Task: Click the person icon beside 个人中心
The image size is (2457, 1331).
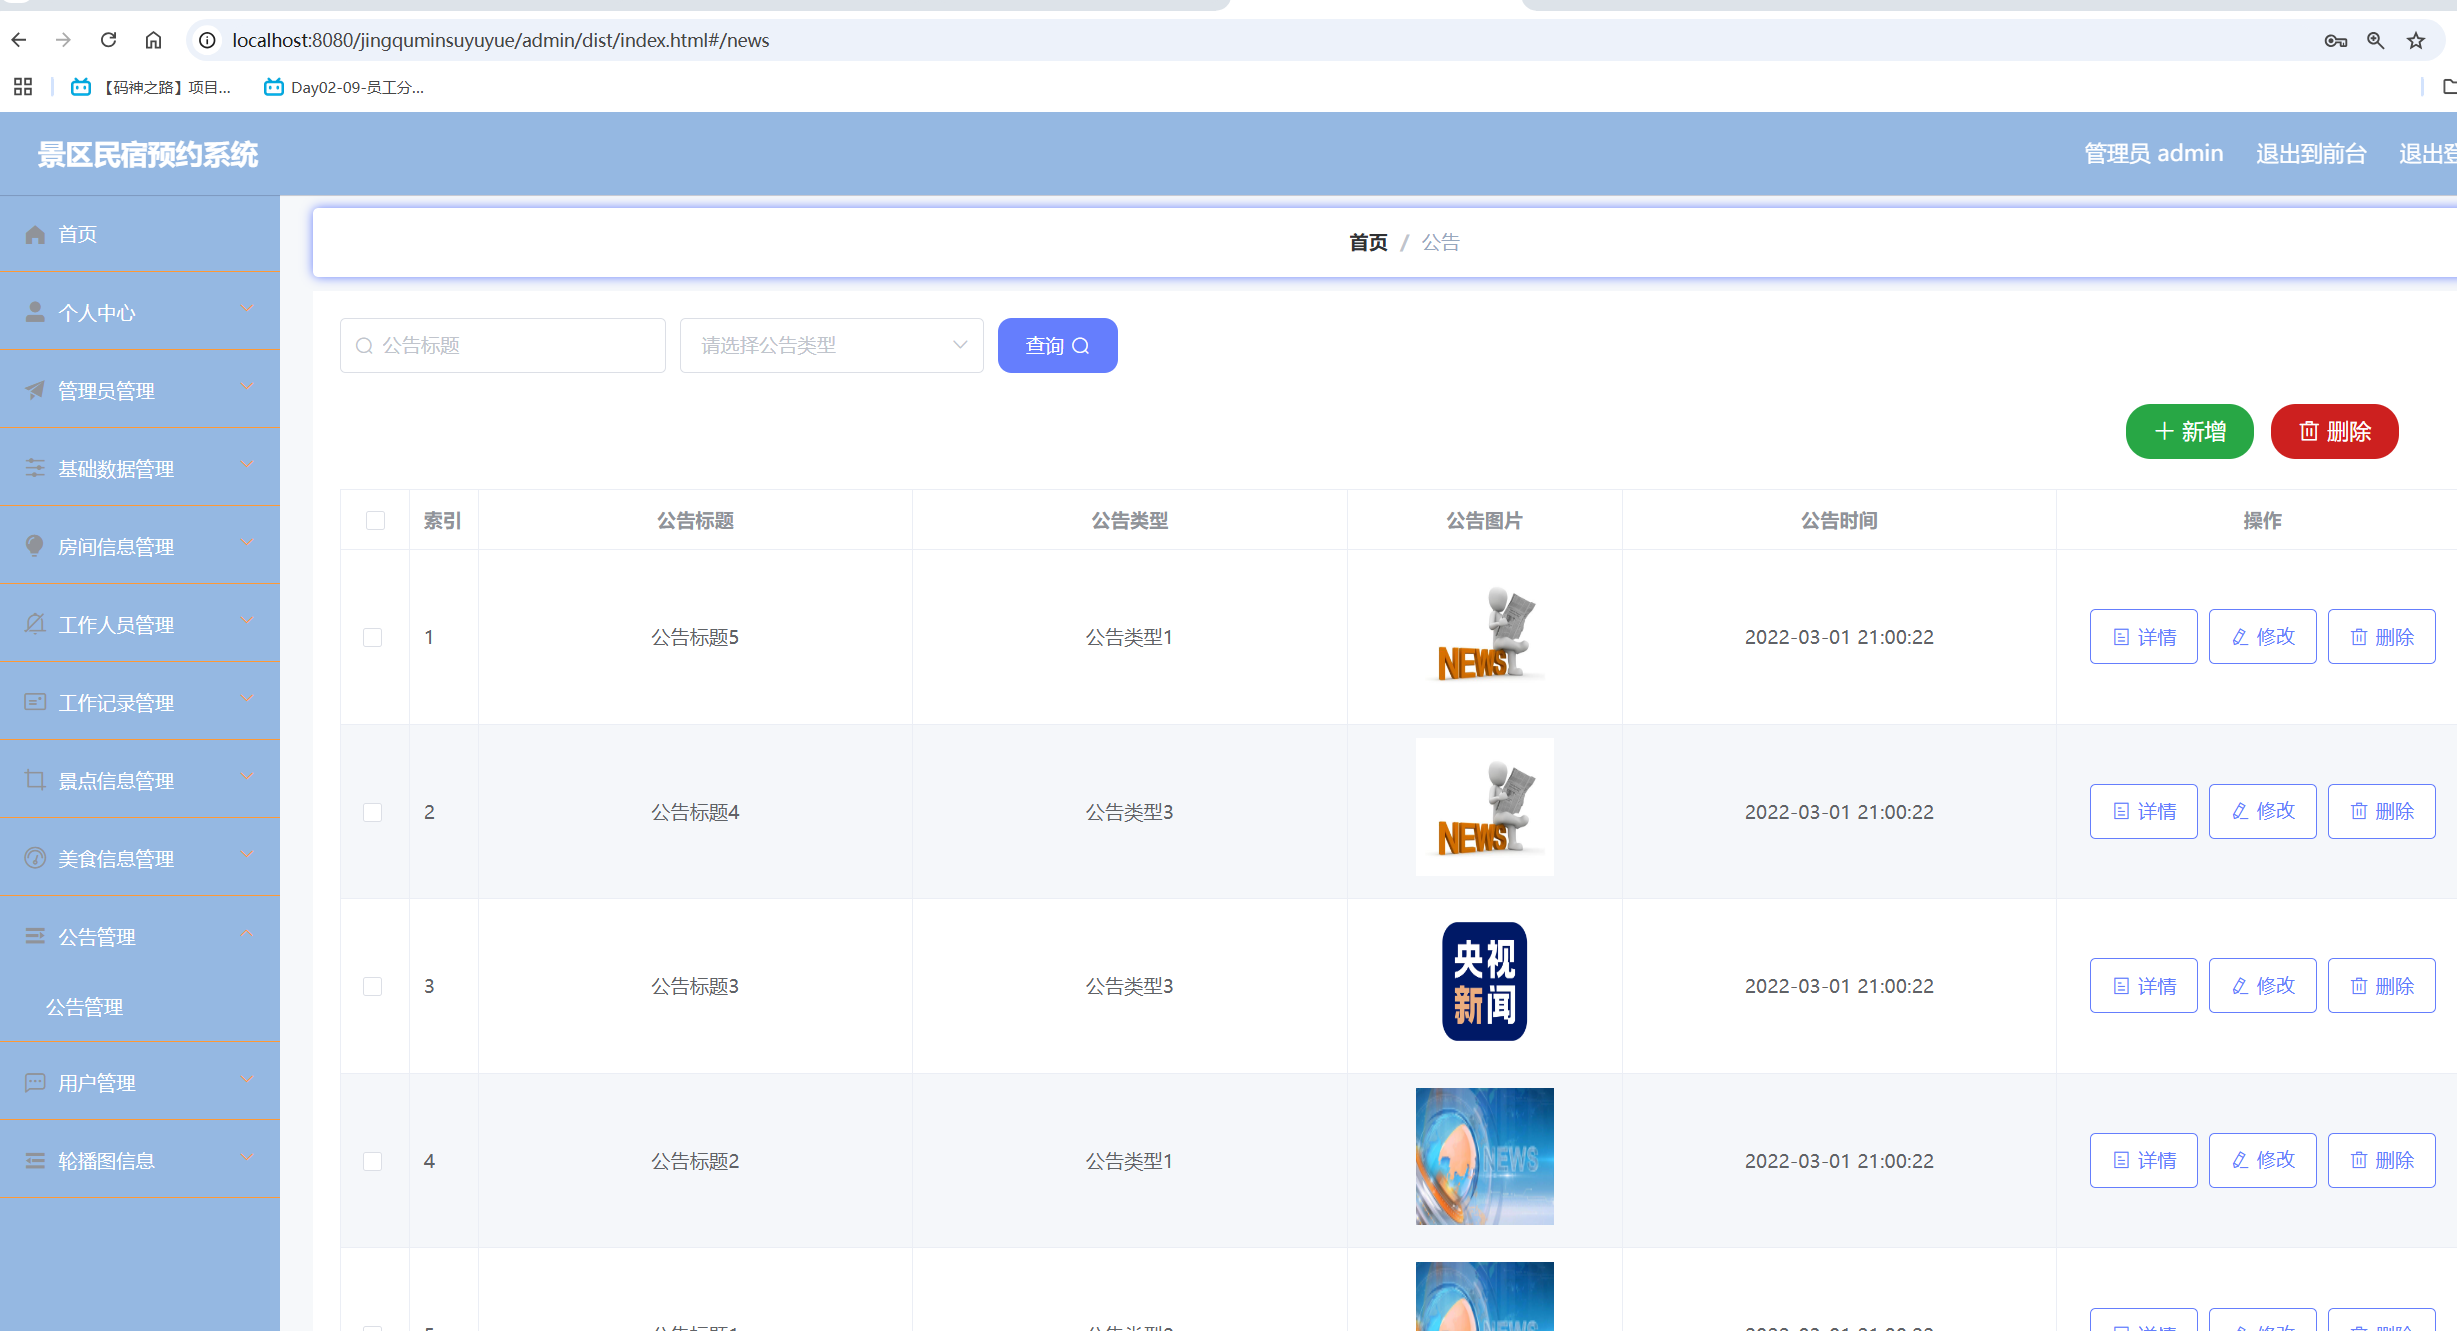Action: click(x=35, y=312)
